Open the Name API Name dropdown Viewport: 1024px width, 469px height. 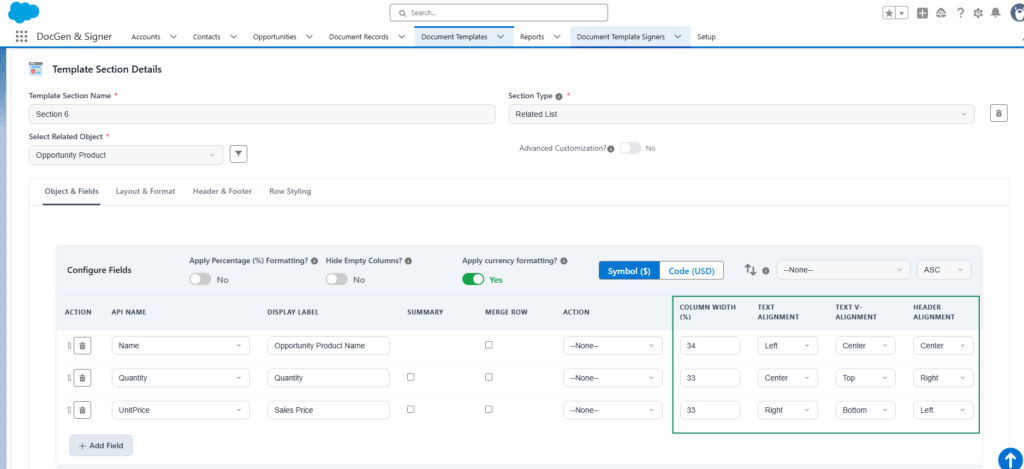click(180, 346)
